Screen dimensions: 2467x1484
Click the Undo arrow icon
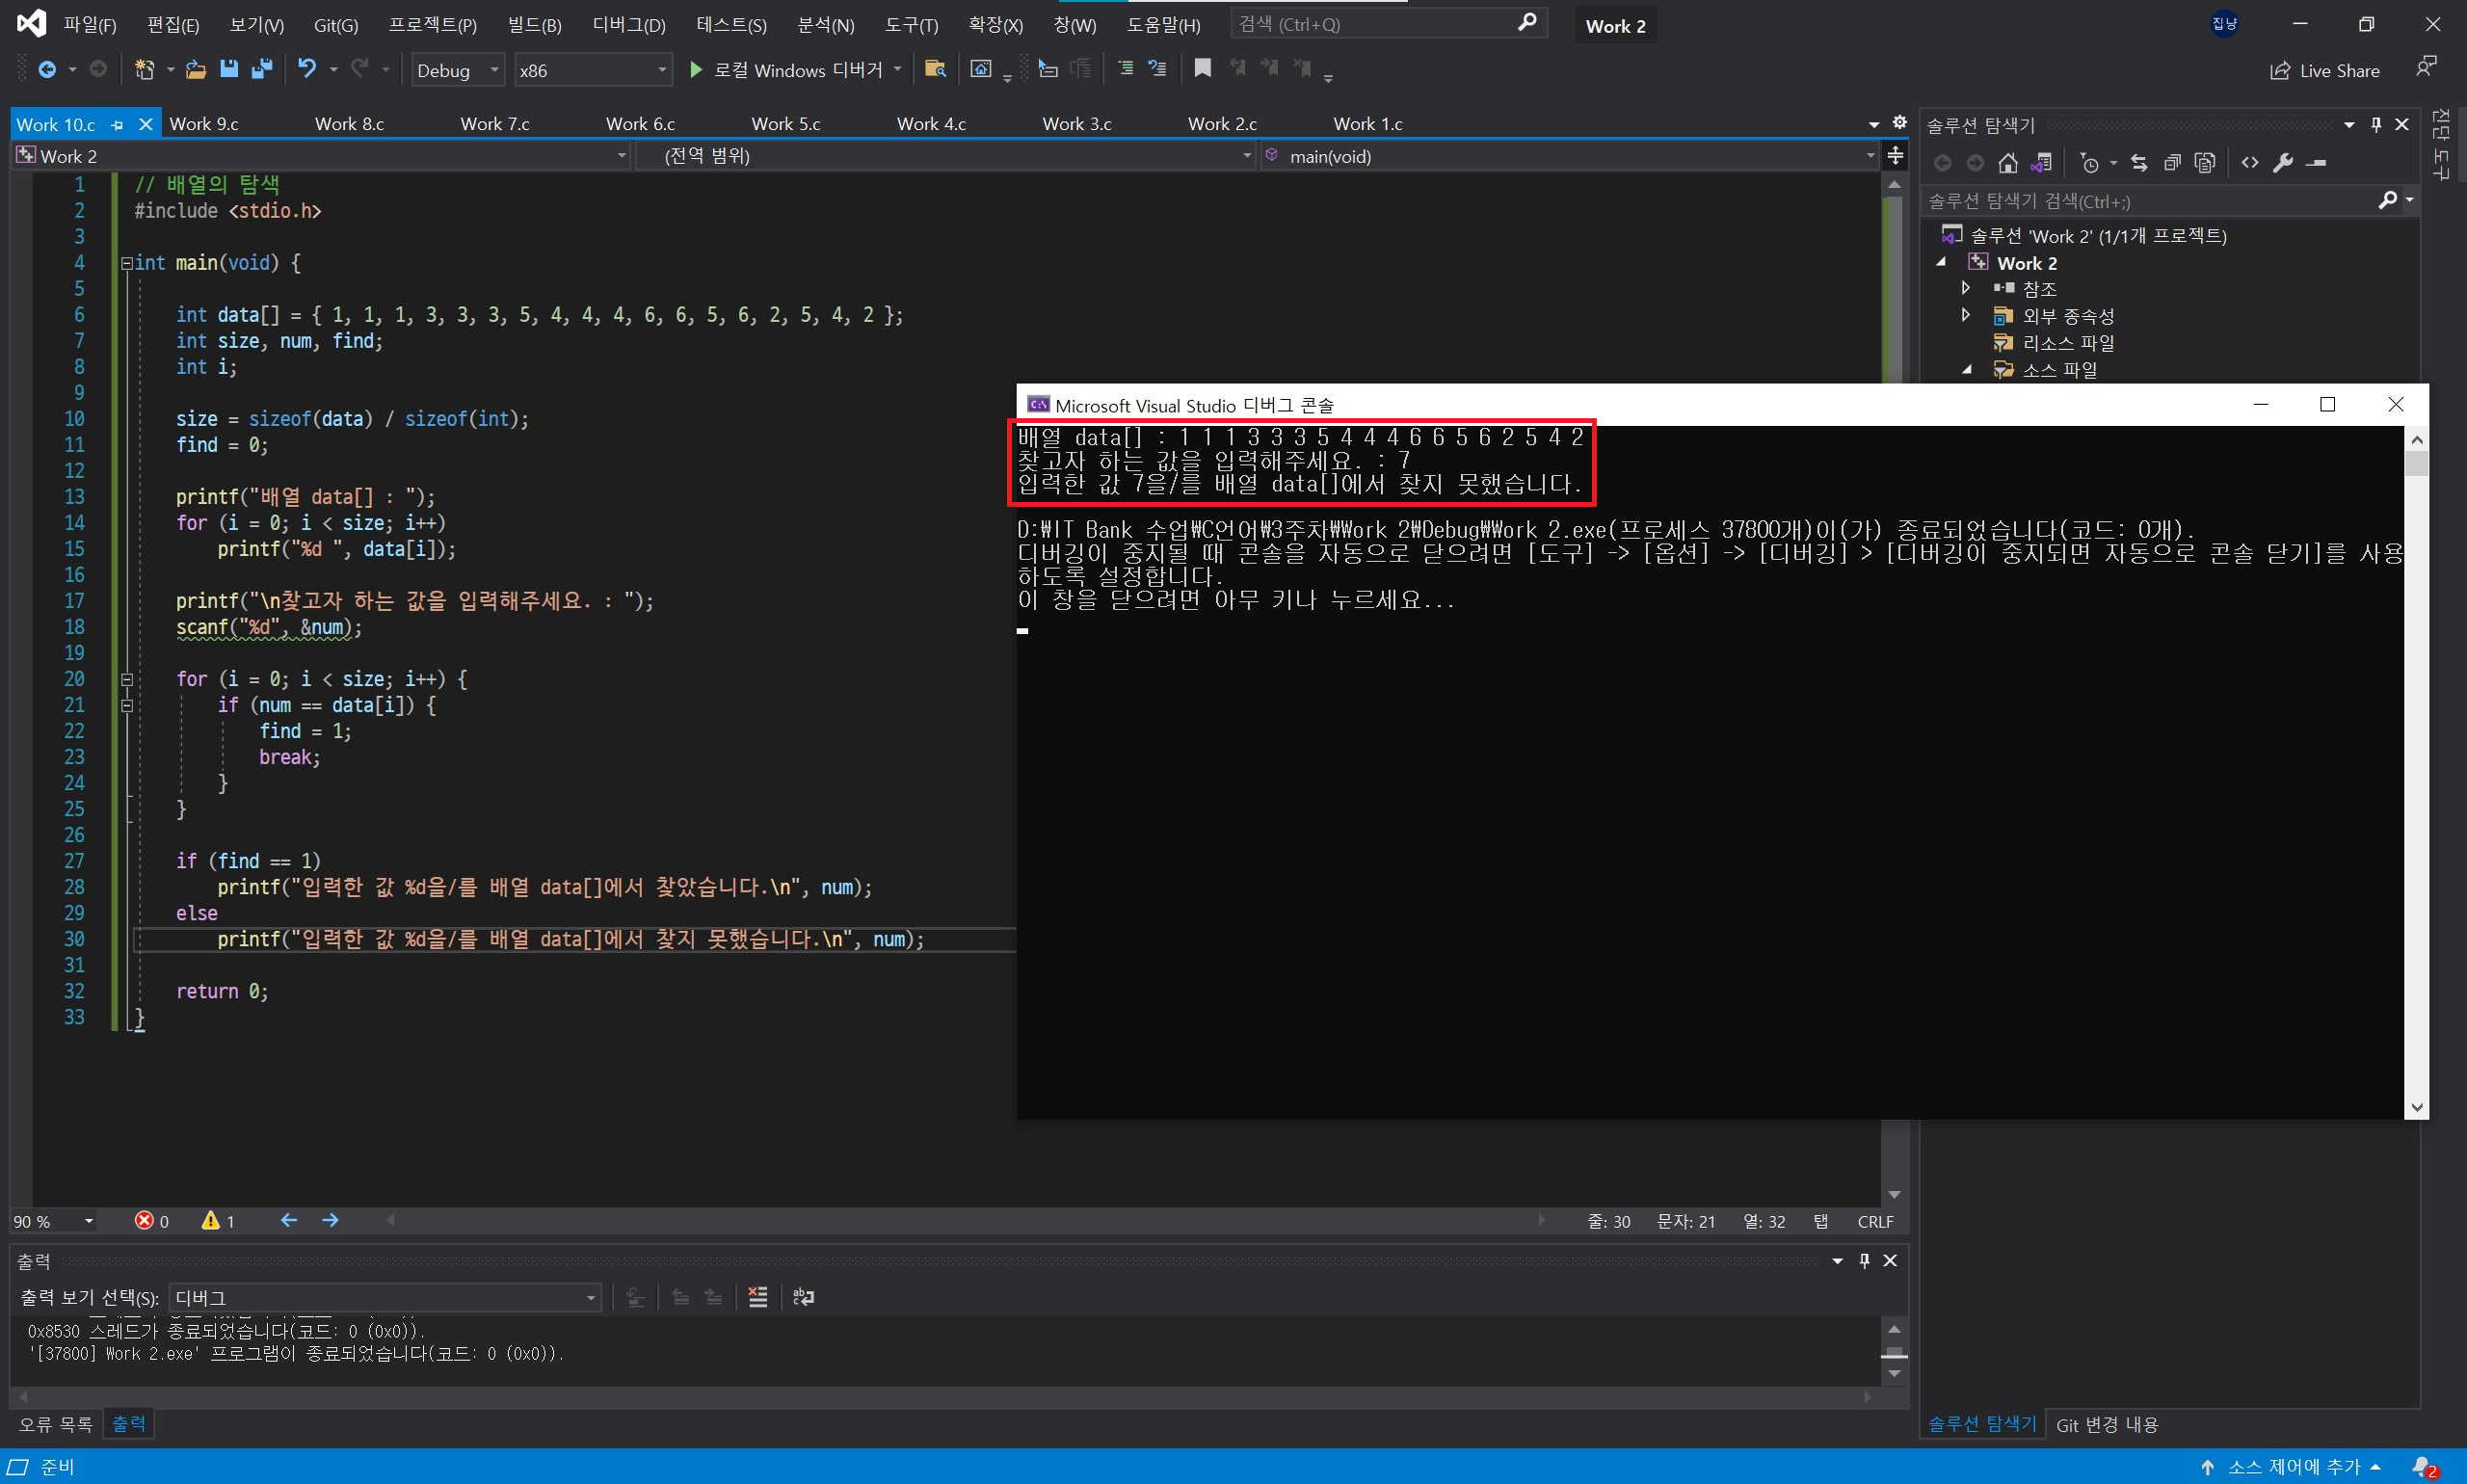(x=307, y=69)
